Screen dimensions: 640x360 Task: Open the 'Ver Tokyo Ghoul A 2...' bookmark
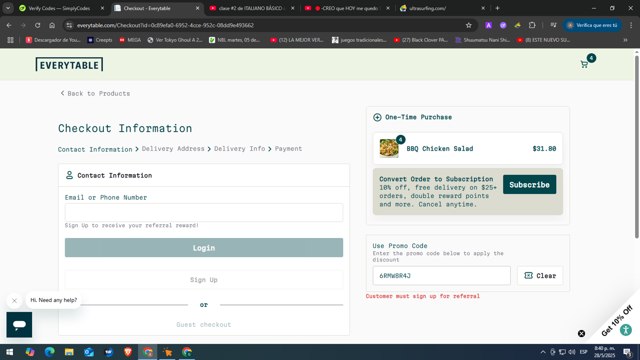(x=175, y=40)
